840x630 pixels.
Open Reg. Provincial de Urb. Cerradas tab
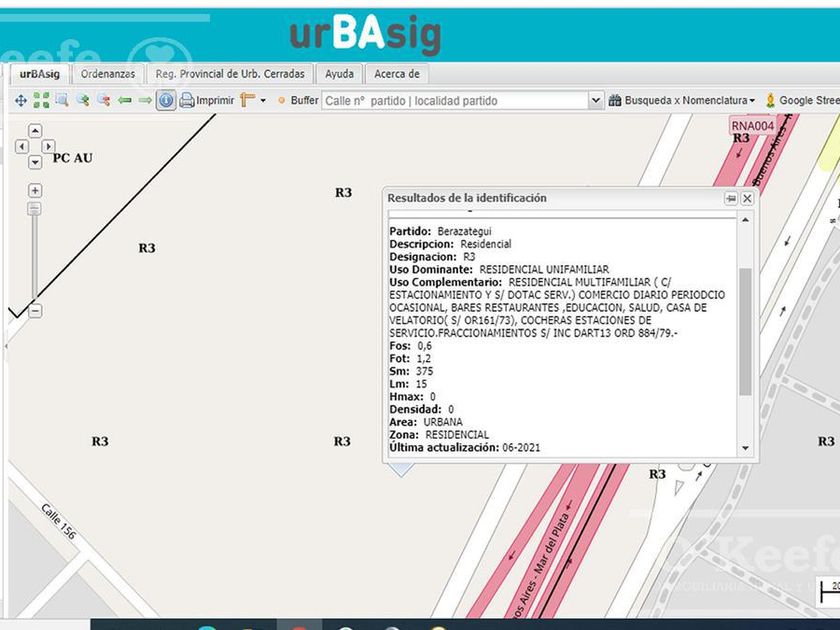point(230,74)
